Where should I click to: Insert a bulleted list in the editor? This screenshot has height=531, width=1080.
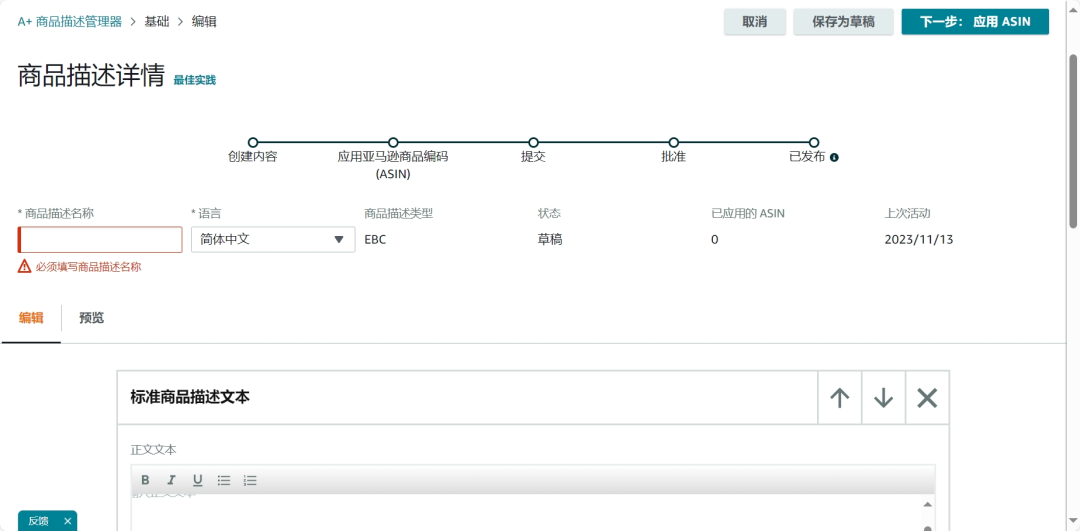[x=224, y=480]
